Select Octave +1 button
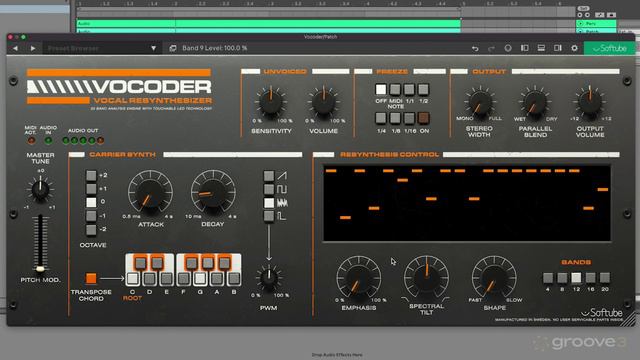640x360 pixels. [x=91, y=189]
